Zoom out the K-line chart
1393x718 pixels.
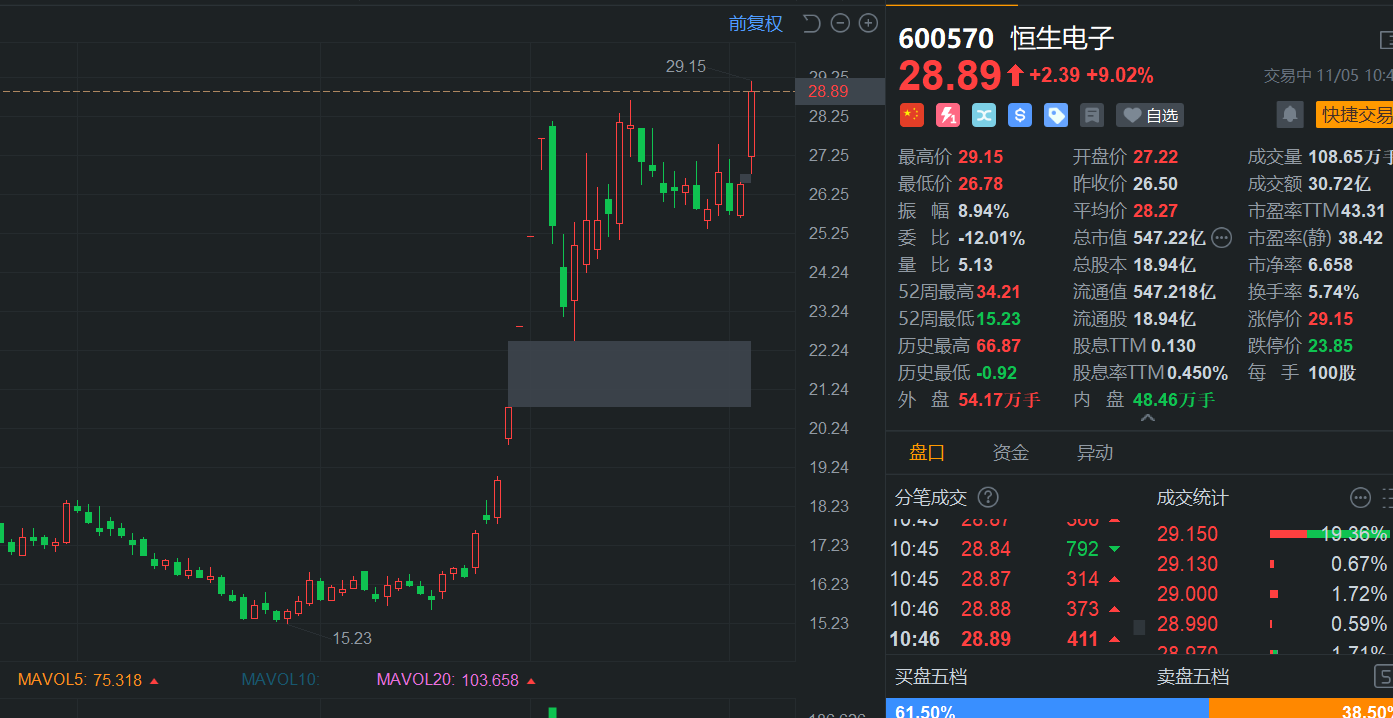pyautogui.click(x=840, y=23)
